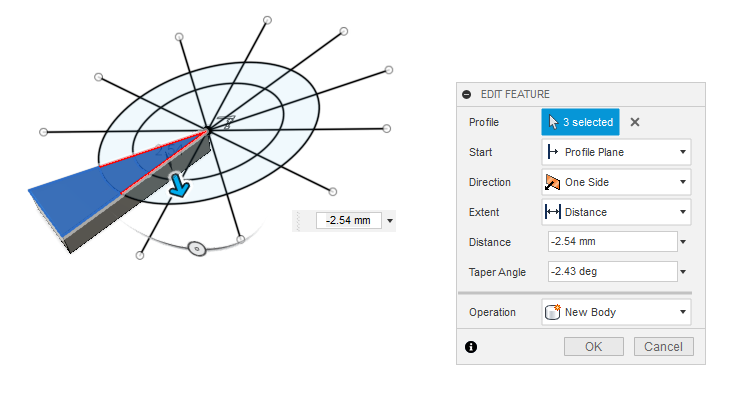
Task: Click the New Body operation icon
Action: (x=553, y=312)
